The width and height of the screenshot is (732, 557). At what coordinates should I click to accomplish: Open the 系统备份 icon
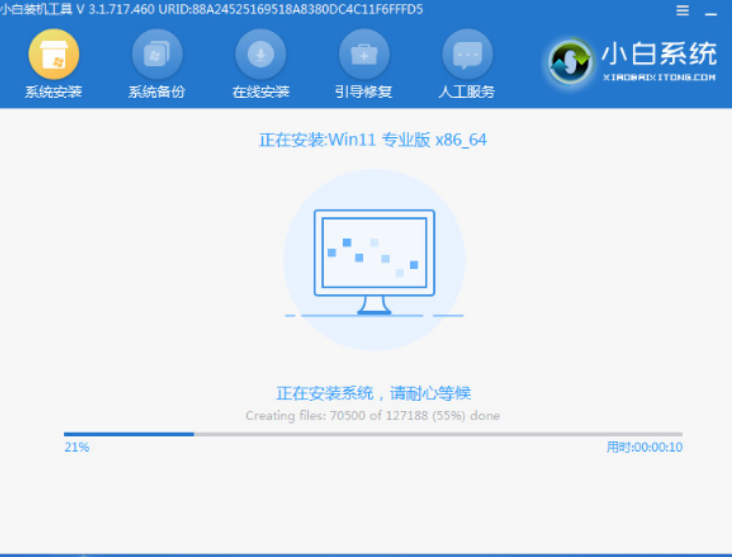pos(157,54)
